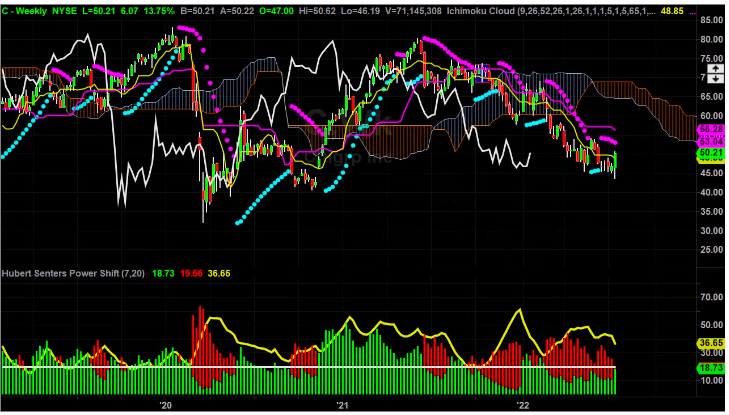Viewport: 729px width, 415px height.
Task: Click the "6.07" net change value
Action: pyautogui.click(x=129, y=10)
